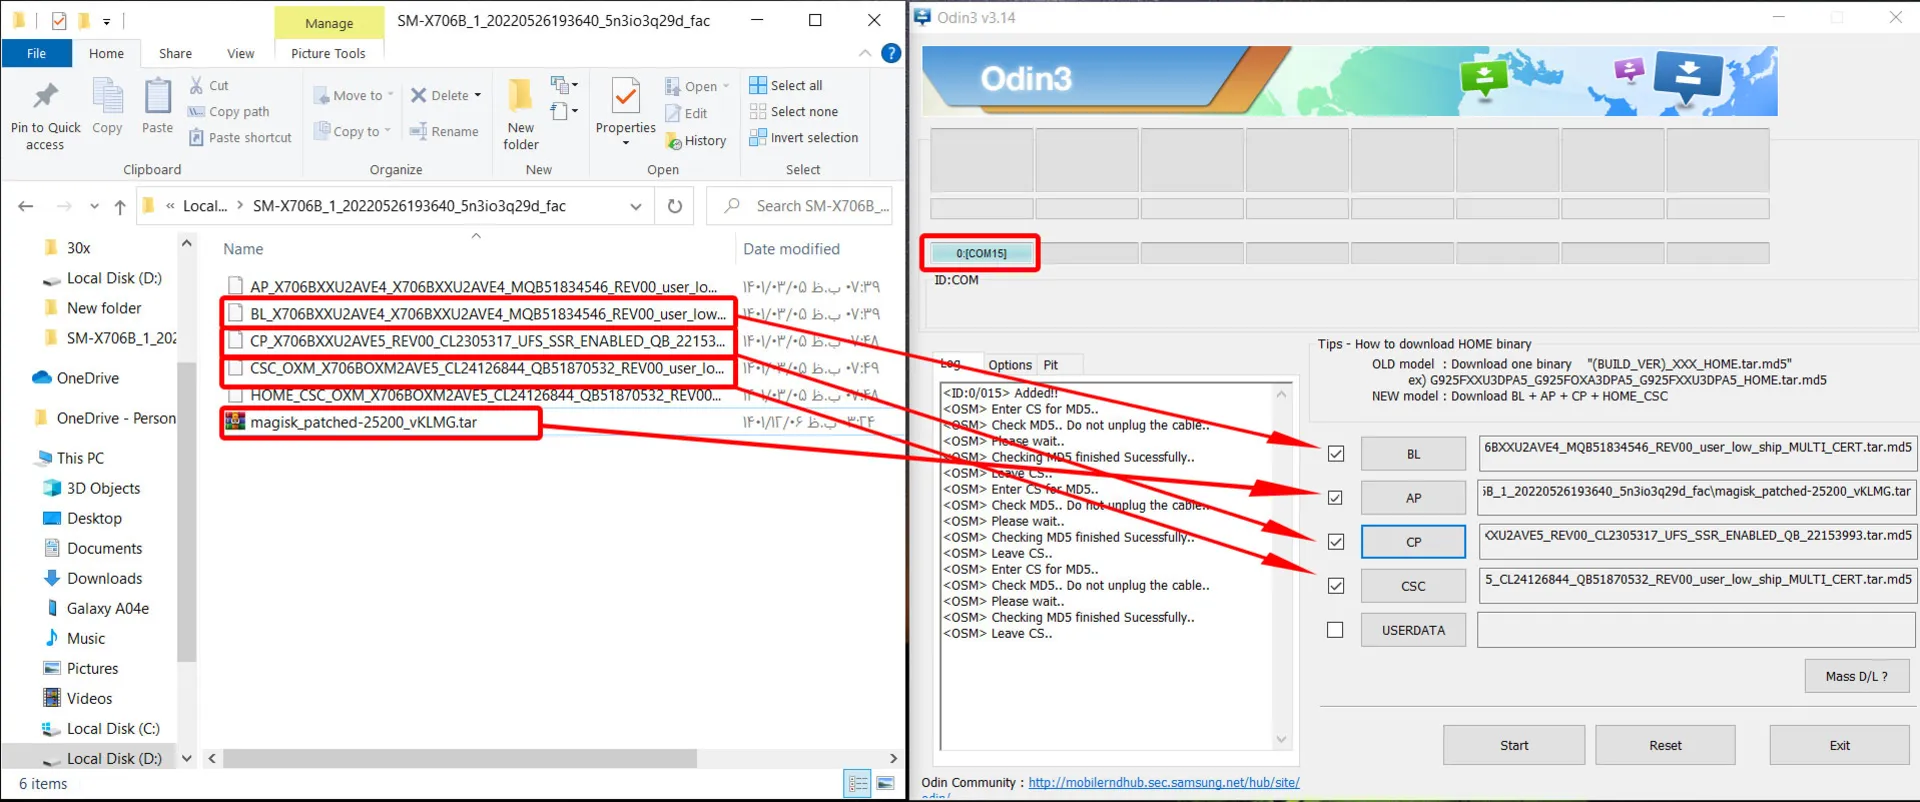Select Local Disk (C:) in navigation pane
Image resolution: width=1920 pixels, height=802 pixels.
[x=112, y=728]
